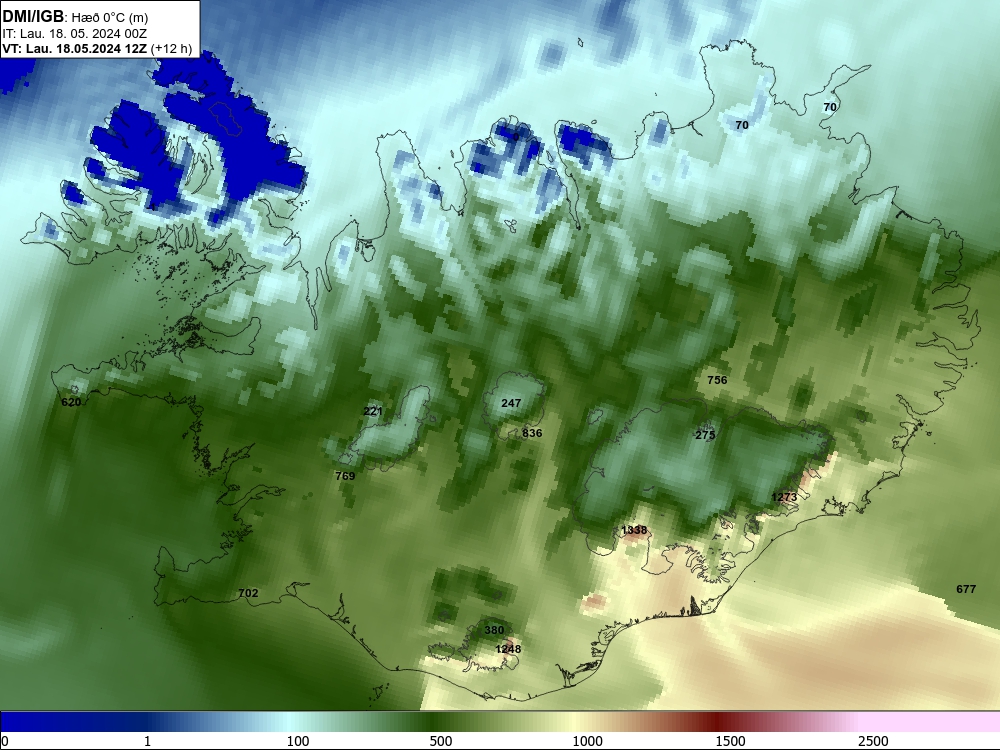Viewport: 1000px width, 750px height.
Task: Click the map value 756
Action: pos(717,380)
